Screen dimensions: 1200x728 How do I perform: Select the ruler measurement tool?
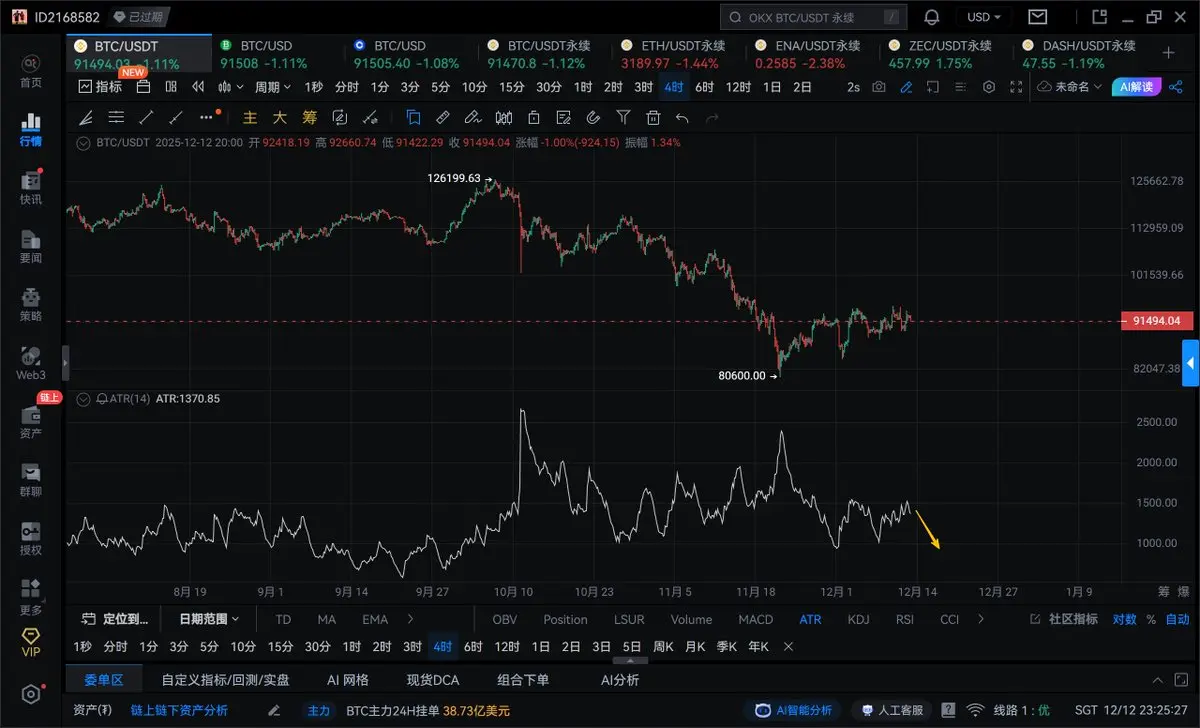443,117
